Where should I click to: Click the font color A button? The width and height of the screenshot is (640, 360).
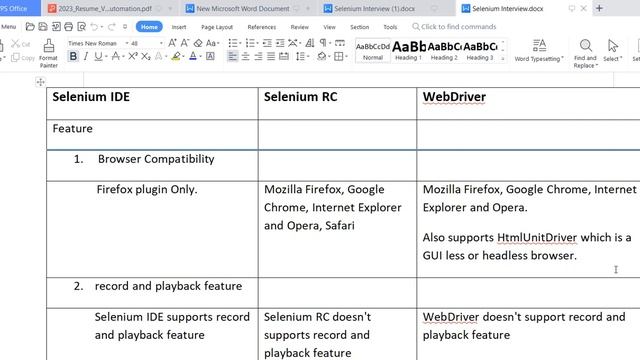pyautogui.click(x=193, y=56)
